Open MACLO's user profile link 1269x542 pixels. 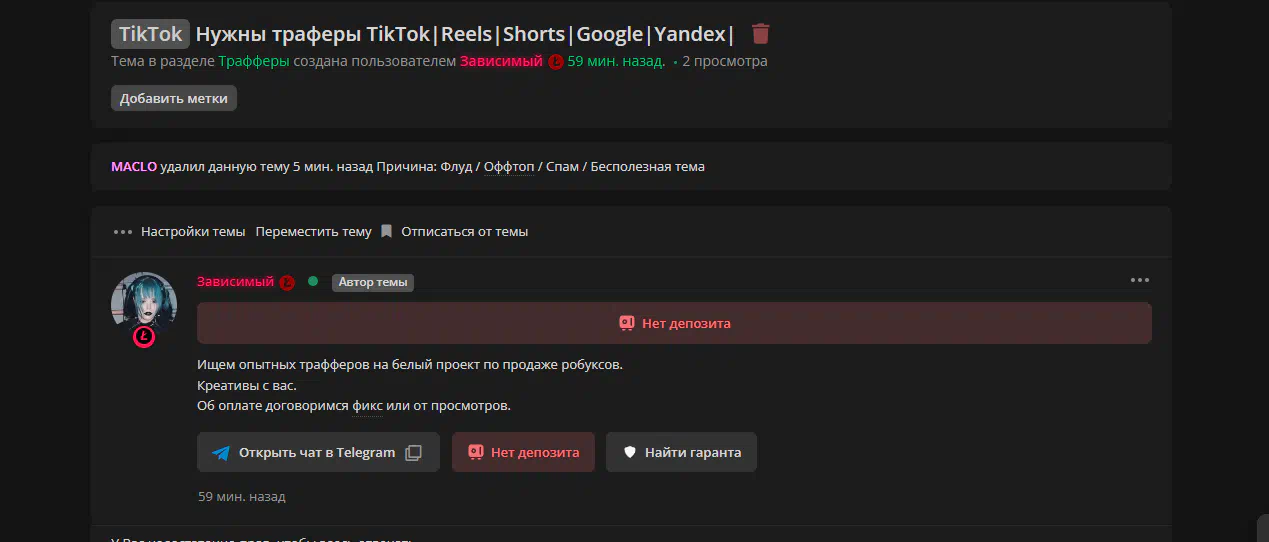134,166
